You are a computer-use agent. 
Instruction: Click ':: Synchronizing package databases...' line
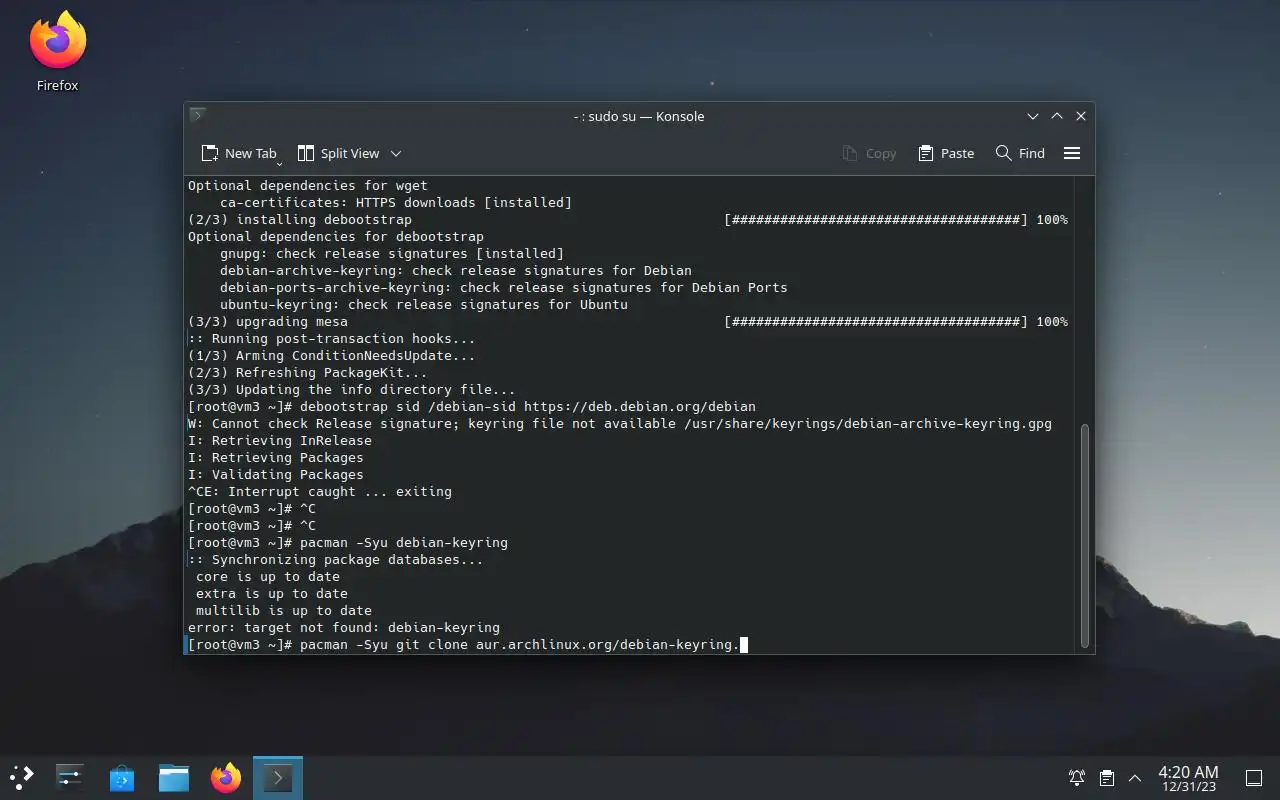tap(336, 559)
